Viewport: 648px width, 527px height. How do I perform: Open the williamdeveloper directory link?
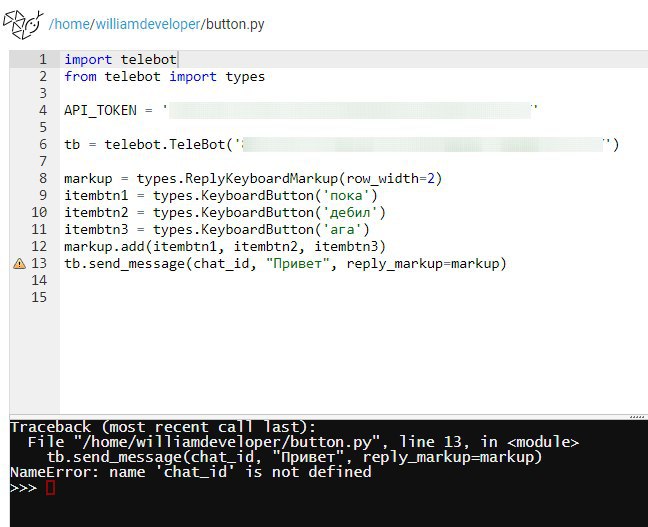148,24
